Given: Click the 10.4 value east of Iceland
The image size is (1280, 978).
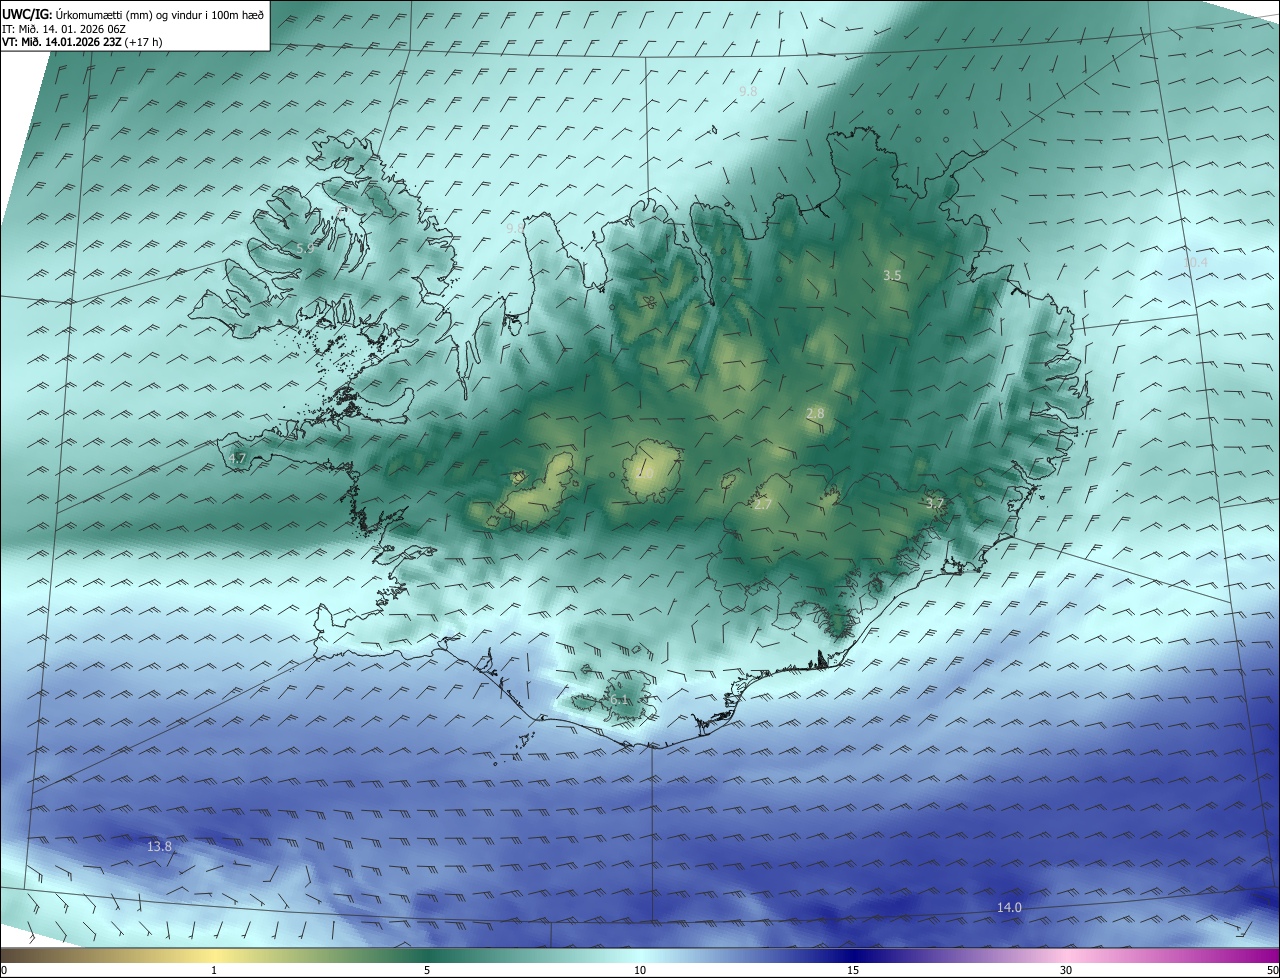Looking at the screenshot, I should [x=1195, y=263].
